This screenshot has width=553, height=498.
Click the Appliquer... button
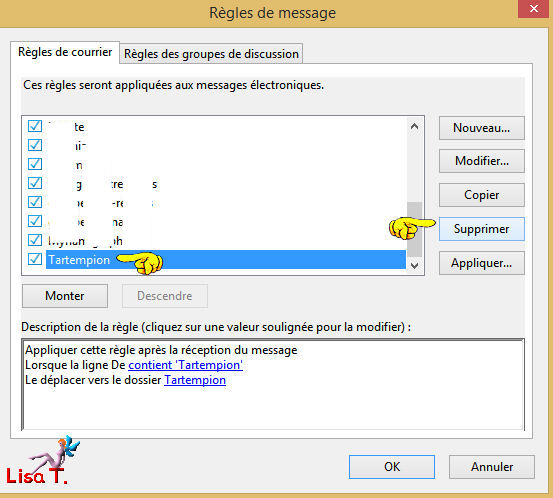[481, 263]
